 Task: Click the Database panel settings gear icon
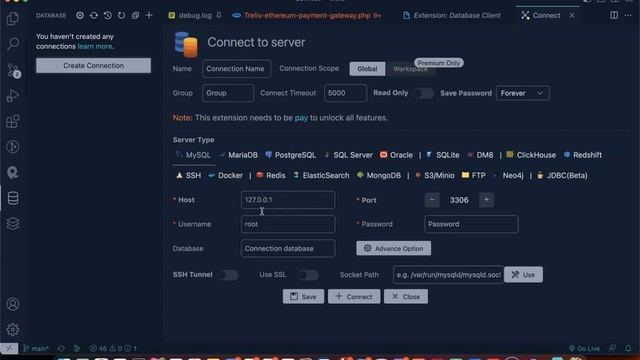click(x=80, y=16)
